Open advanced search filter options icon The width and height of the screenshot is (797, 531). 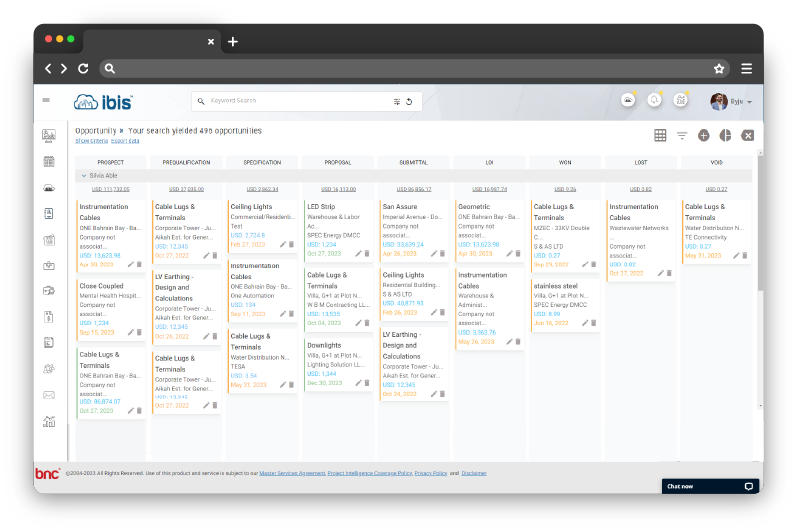click(x=397, y=101)
